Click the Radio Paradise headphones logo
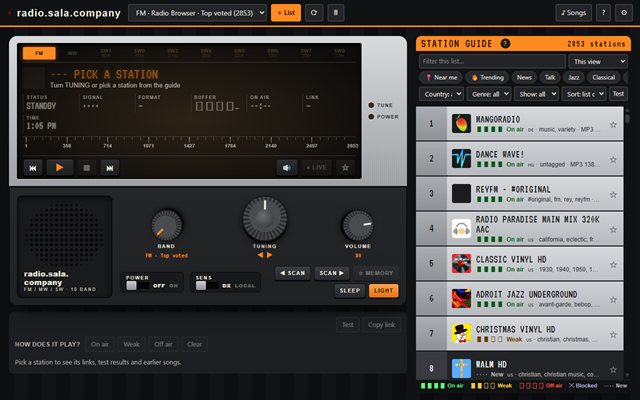This screenshot has height=400, width=640. (x=461, y=229)
